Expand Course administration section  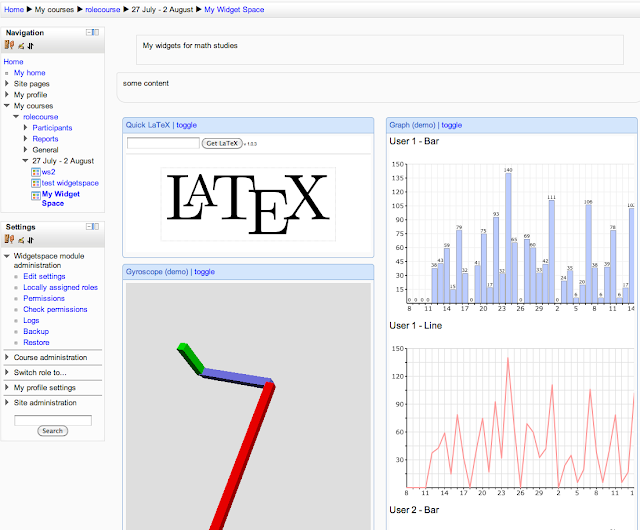point(7,357)
